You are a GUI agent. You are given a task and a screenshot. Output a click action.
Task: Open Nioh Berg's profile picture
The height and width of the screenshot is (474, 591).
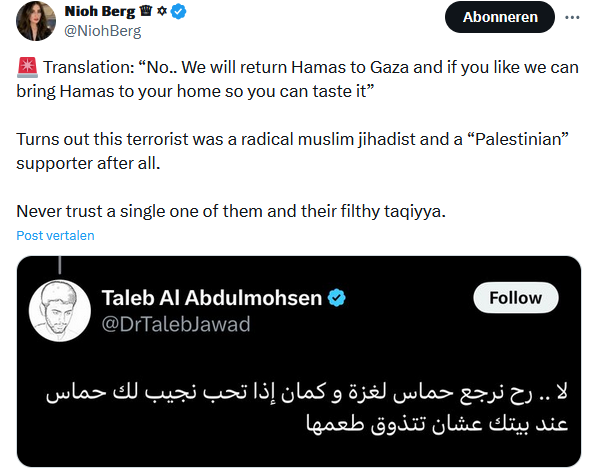coord(36,21)
